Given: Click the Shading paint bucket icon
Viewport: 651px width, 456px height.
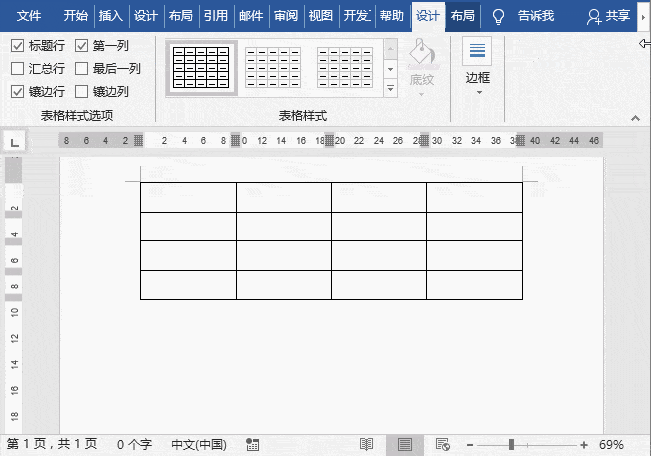Looking at the screenshot, I should (x=421, y=53).
